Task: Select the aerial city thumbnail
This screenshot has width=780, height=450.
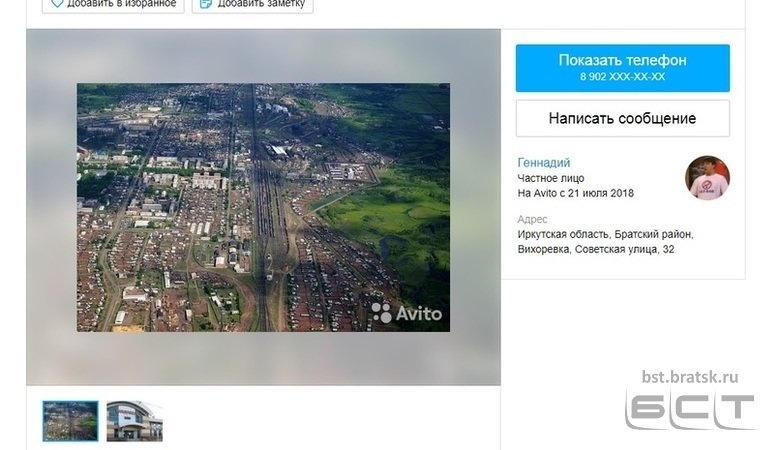Action: (x=71, y=421)
